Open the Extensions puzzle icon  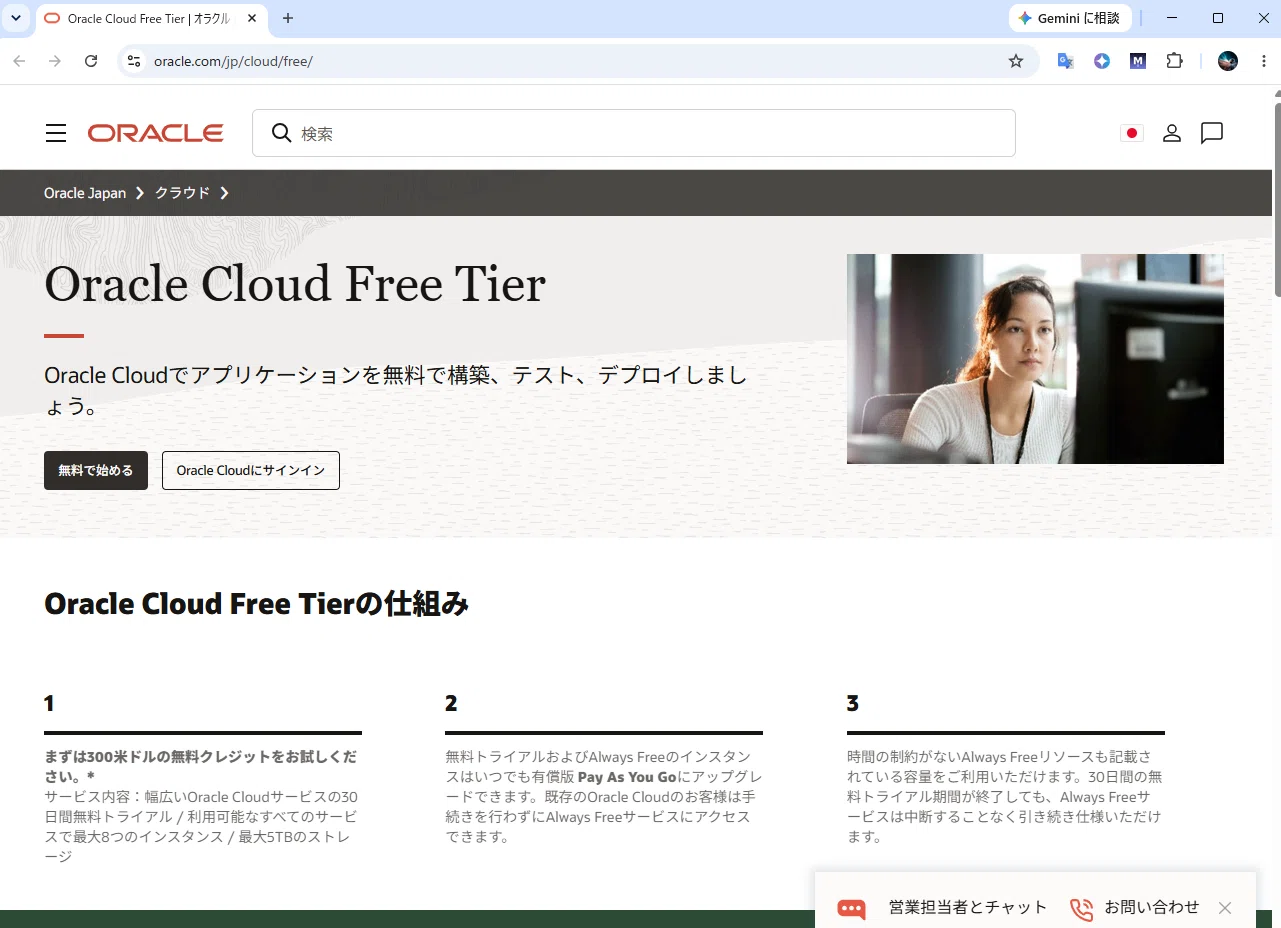(x=1175, y=61)
